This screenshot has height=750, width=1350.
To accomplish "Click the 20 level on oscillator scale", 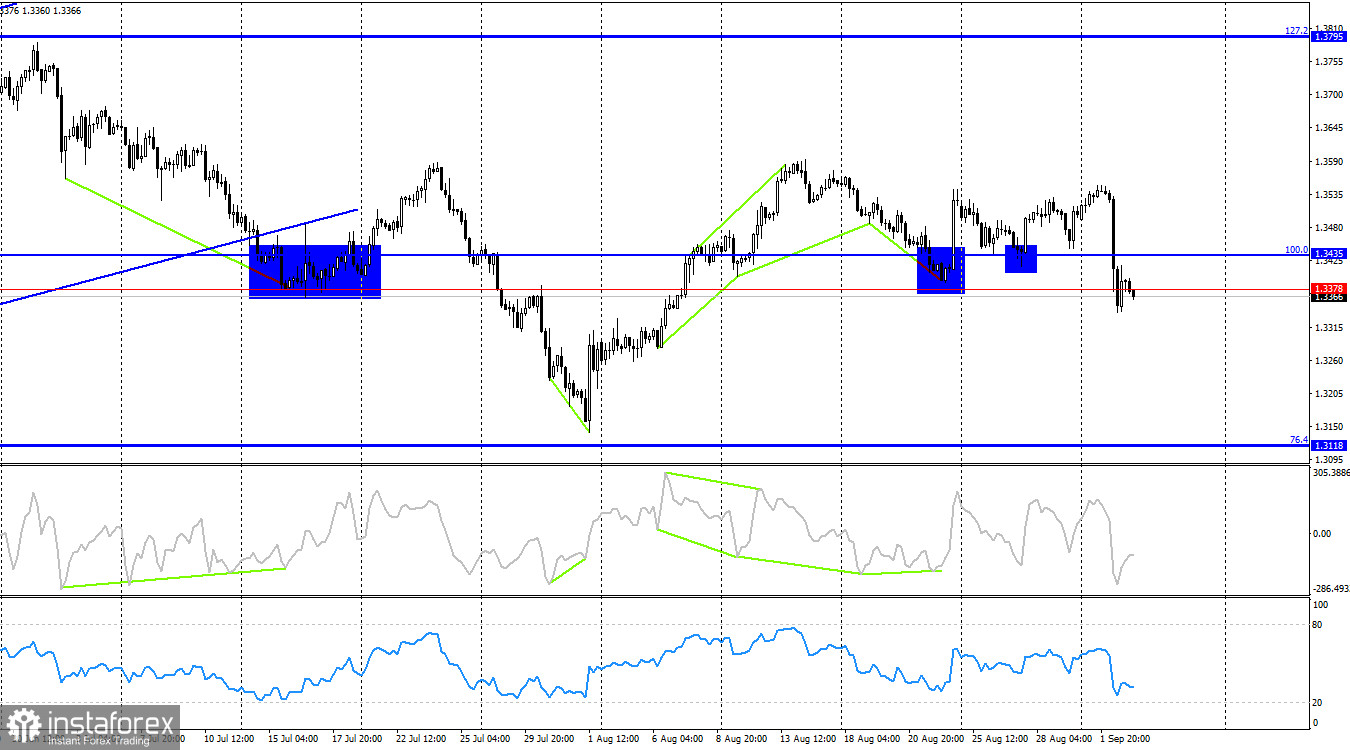I will point(1318,702).
